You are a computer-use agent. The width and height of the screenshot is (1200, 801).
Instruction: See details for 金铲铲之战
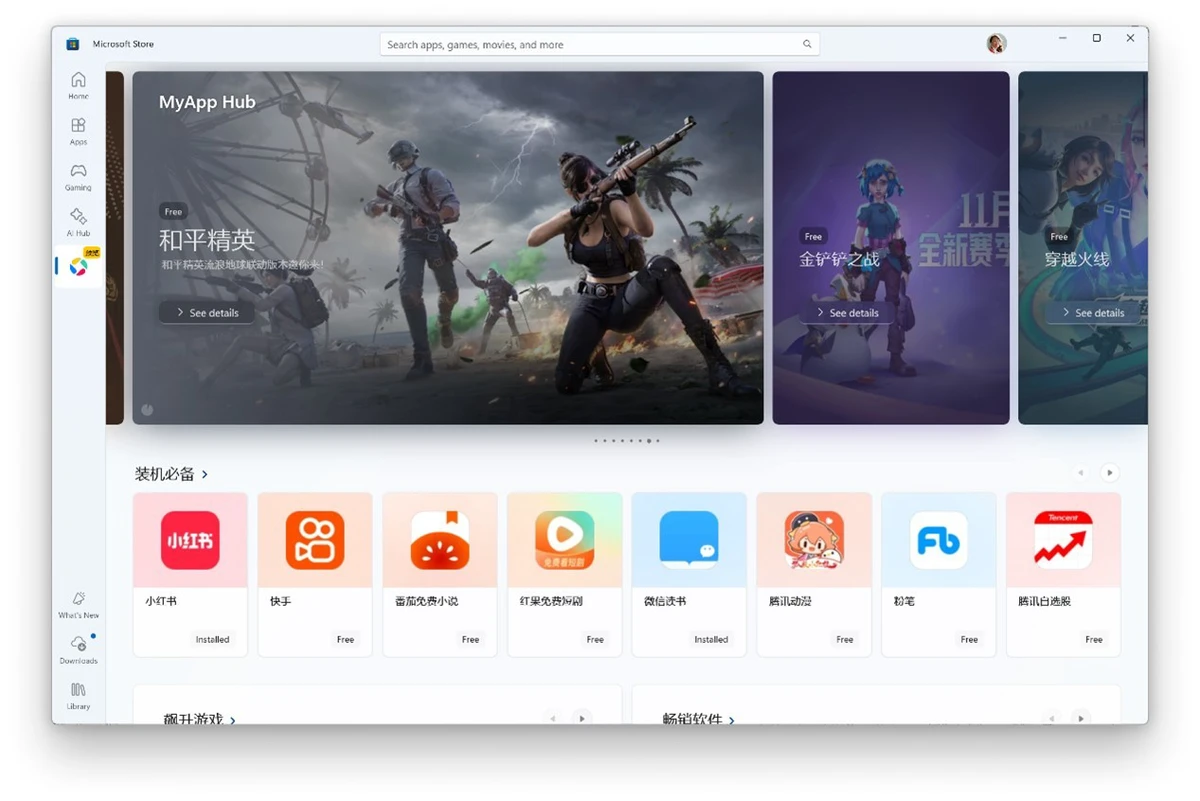click(x=846, y=313)
